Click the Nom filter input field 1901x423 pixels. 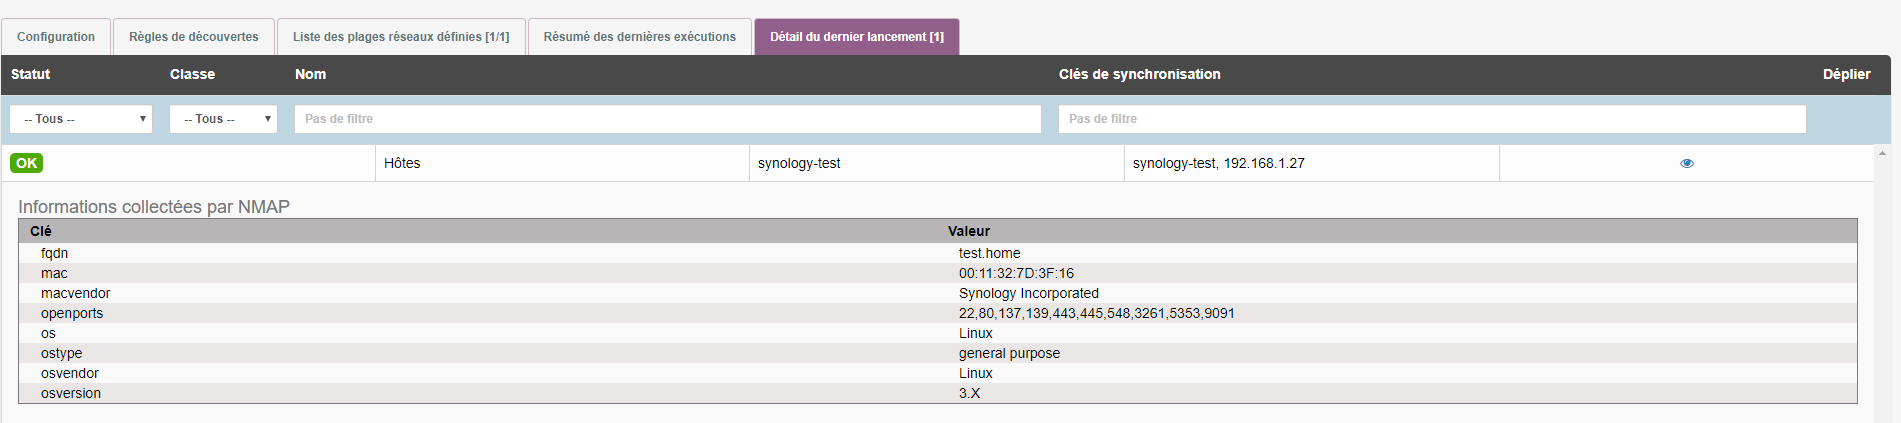point(667,119)
